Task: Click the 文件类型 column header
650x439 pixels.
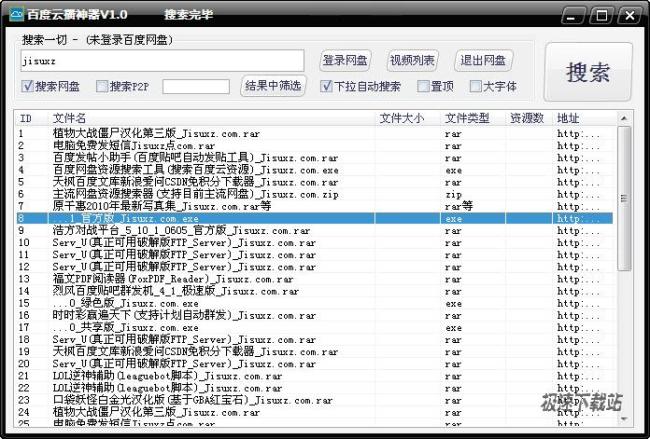Action: (x=473, y=119)
